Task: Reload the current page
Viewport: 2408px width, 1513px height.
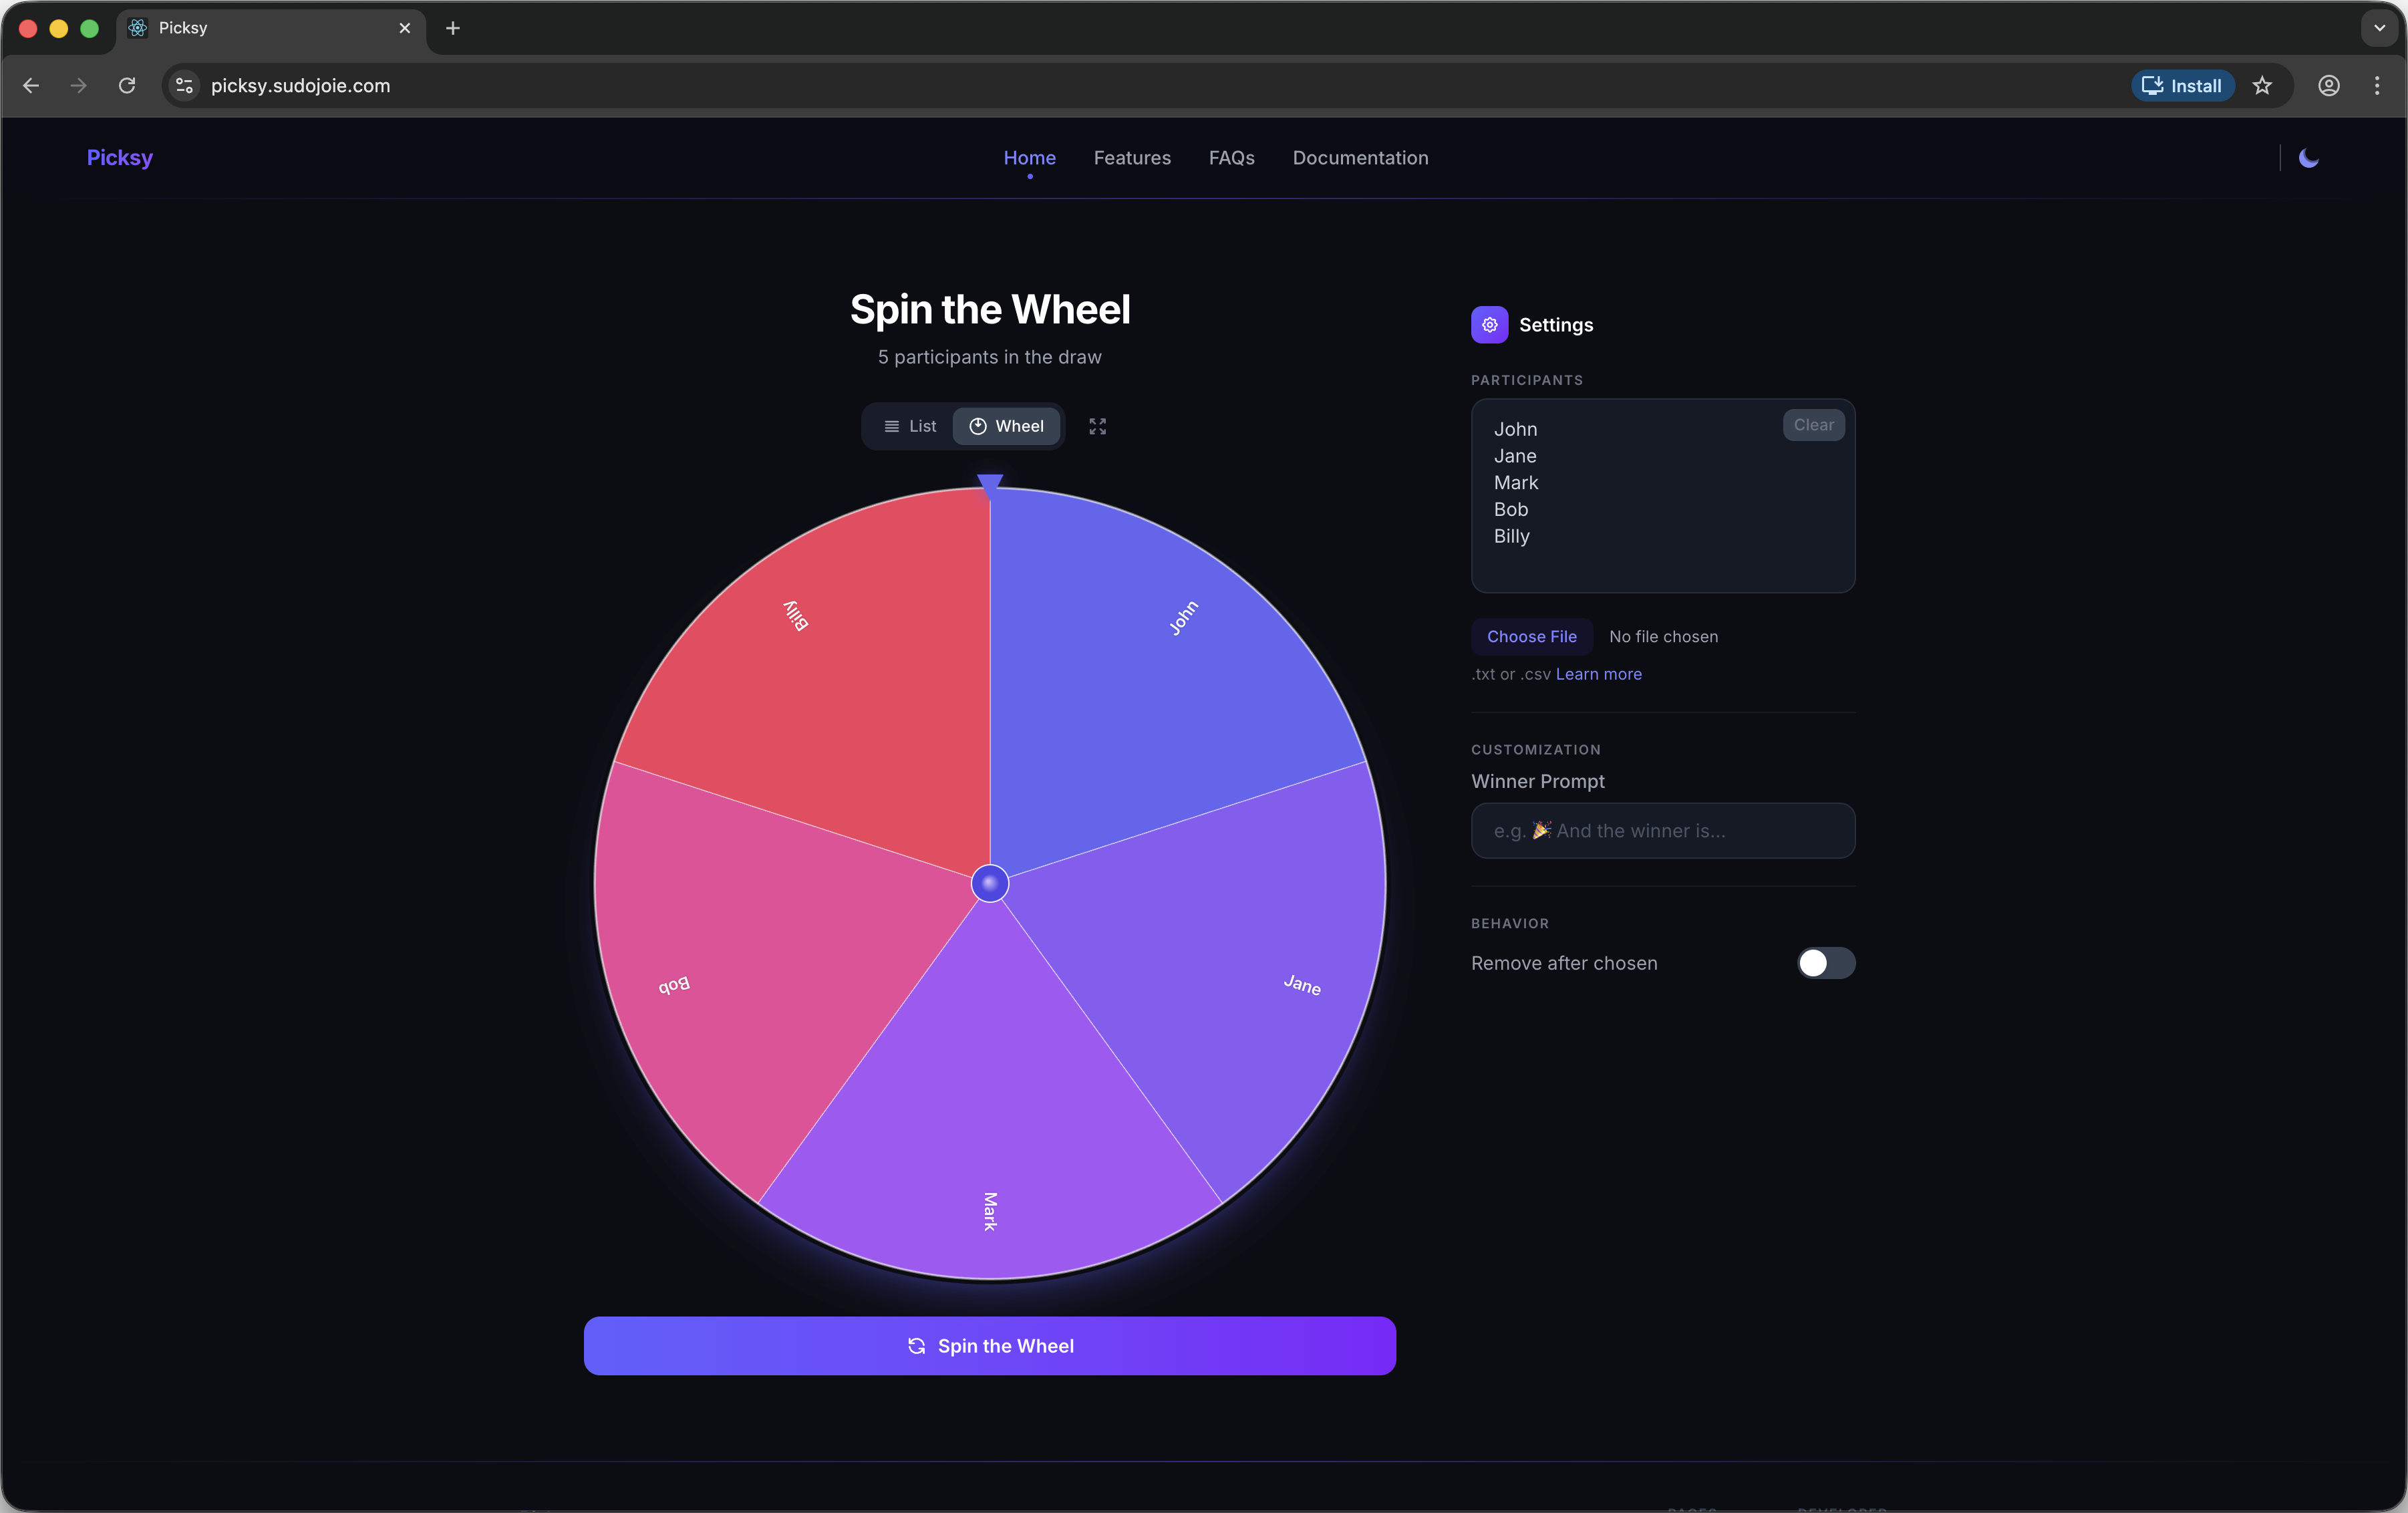Action: tap(126, 86)
